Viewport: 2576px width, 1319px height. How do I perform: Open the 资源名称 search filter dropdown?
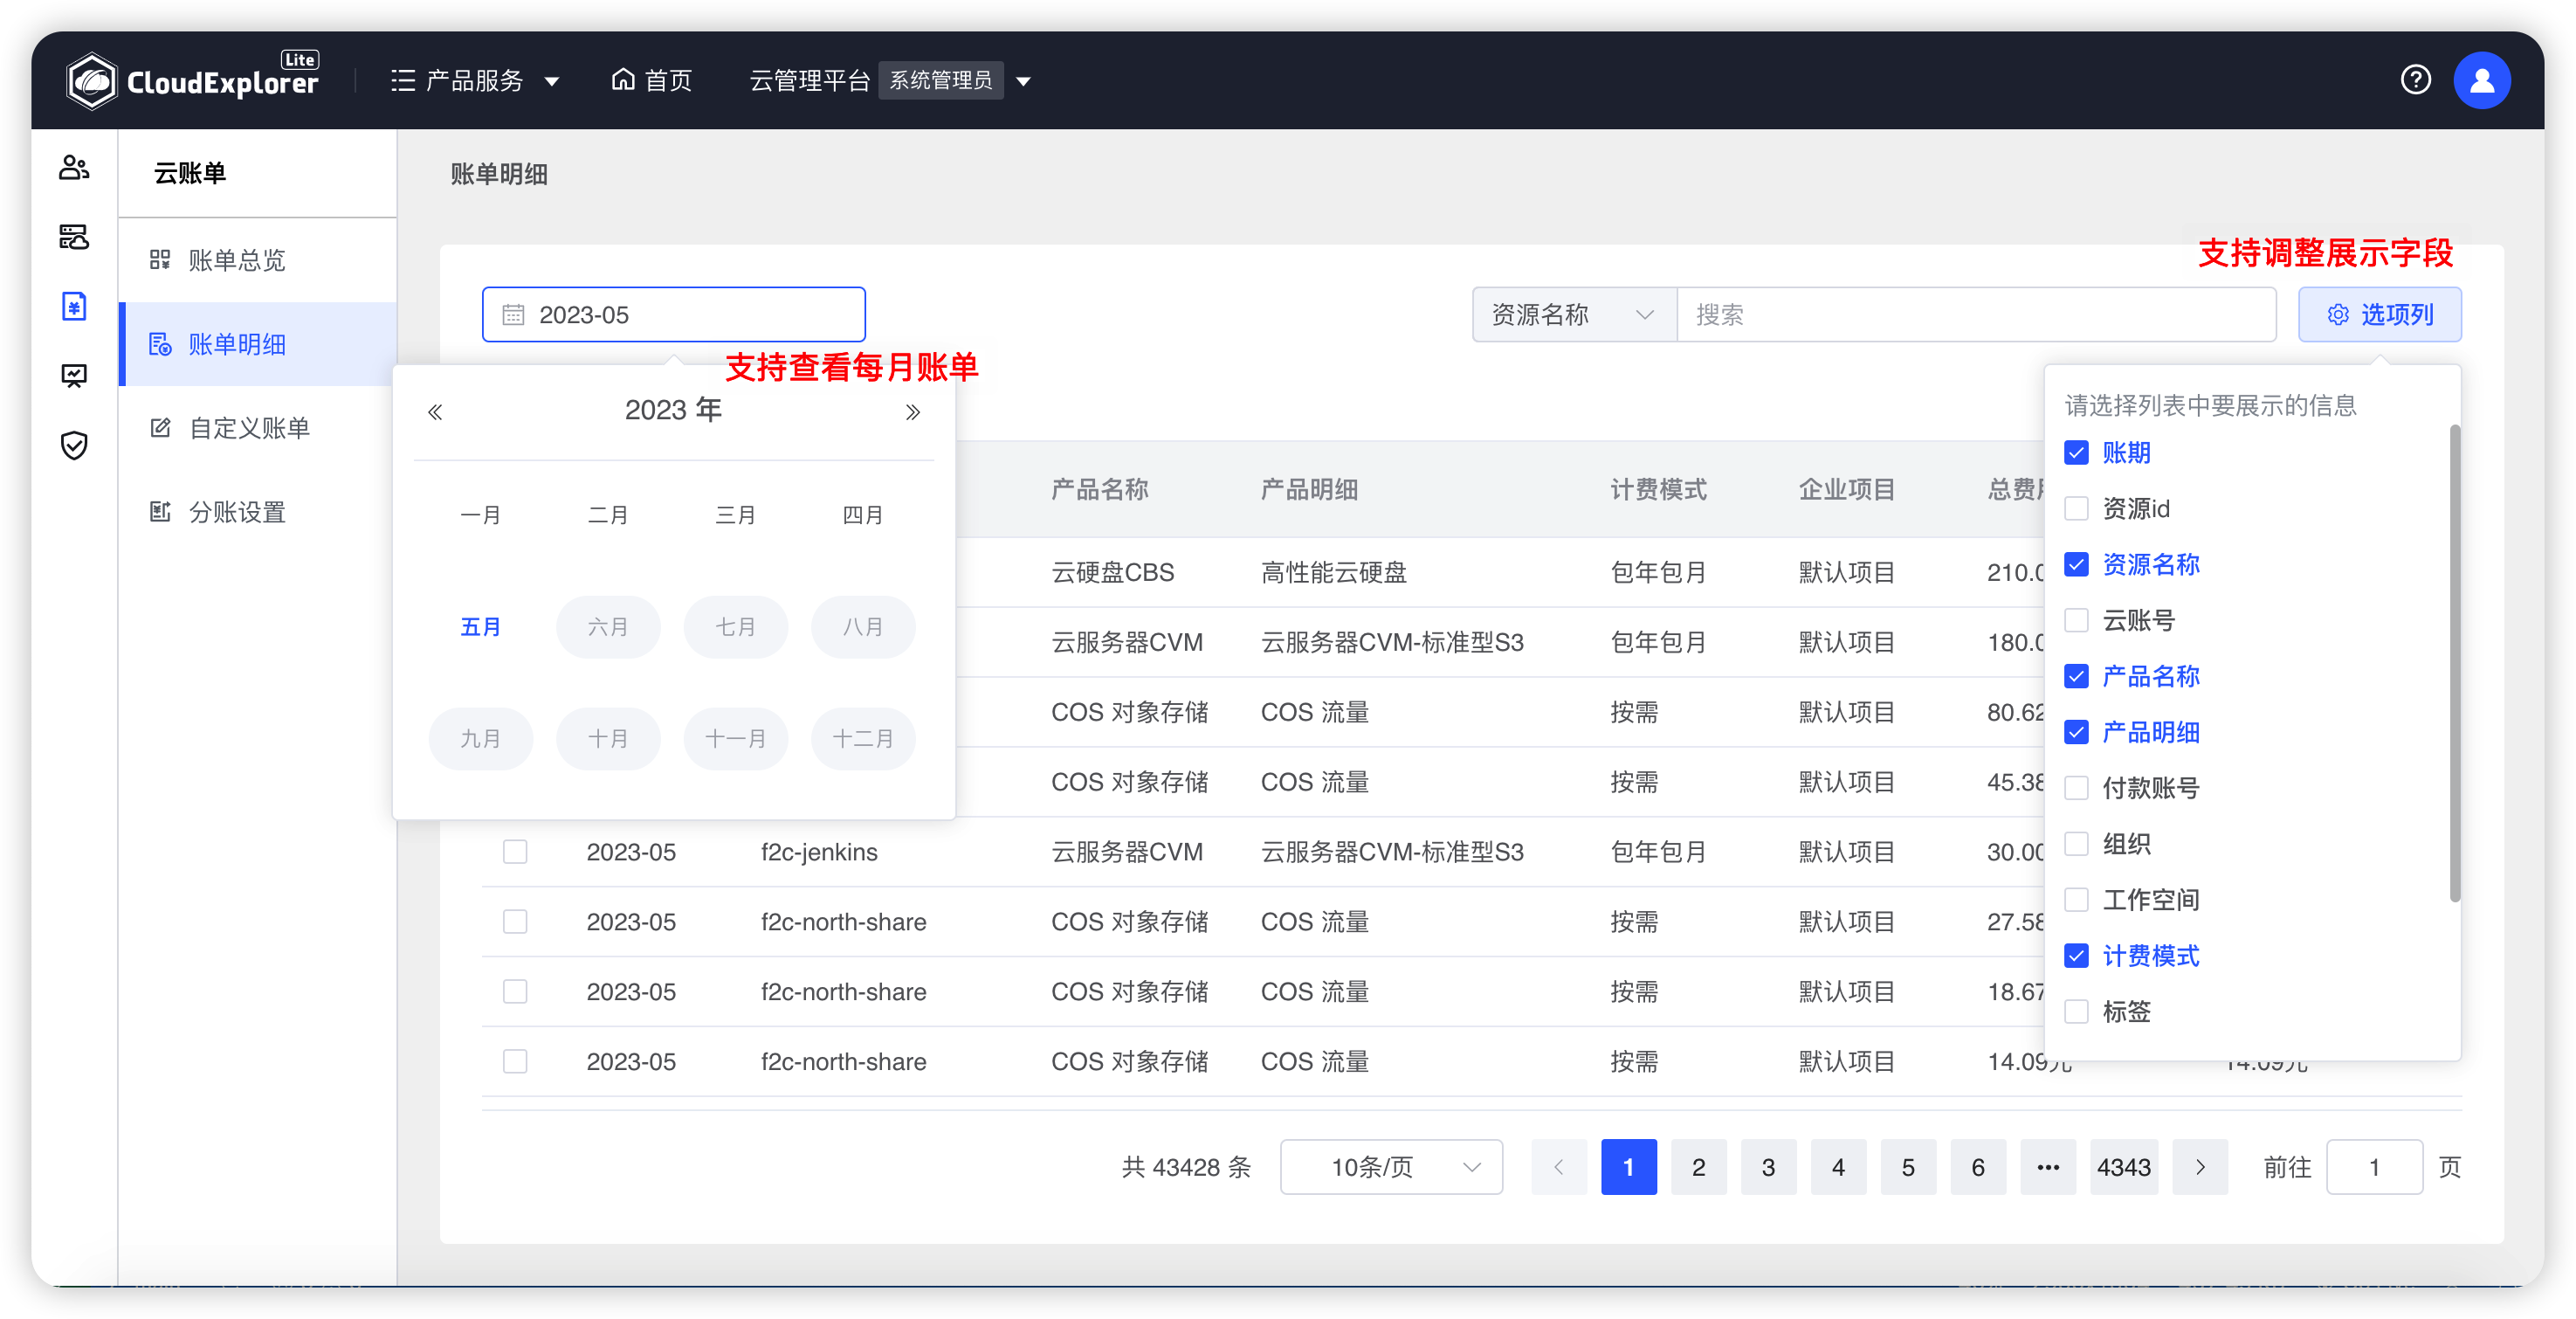coord(1572,314)
